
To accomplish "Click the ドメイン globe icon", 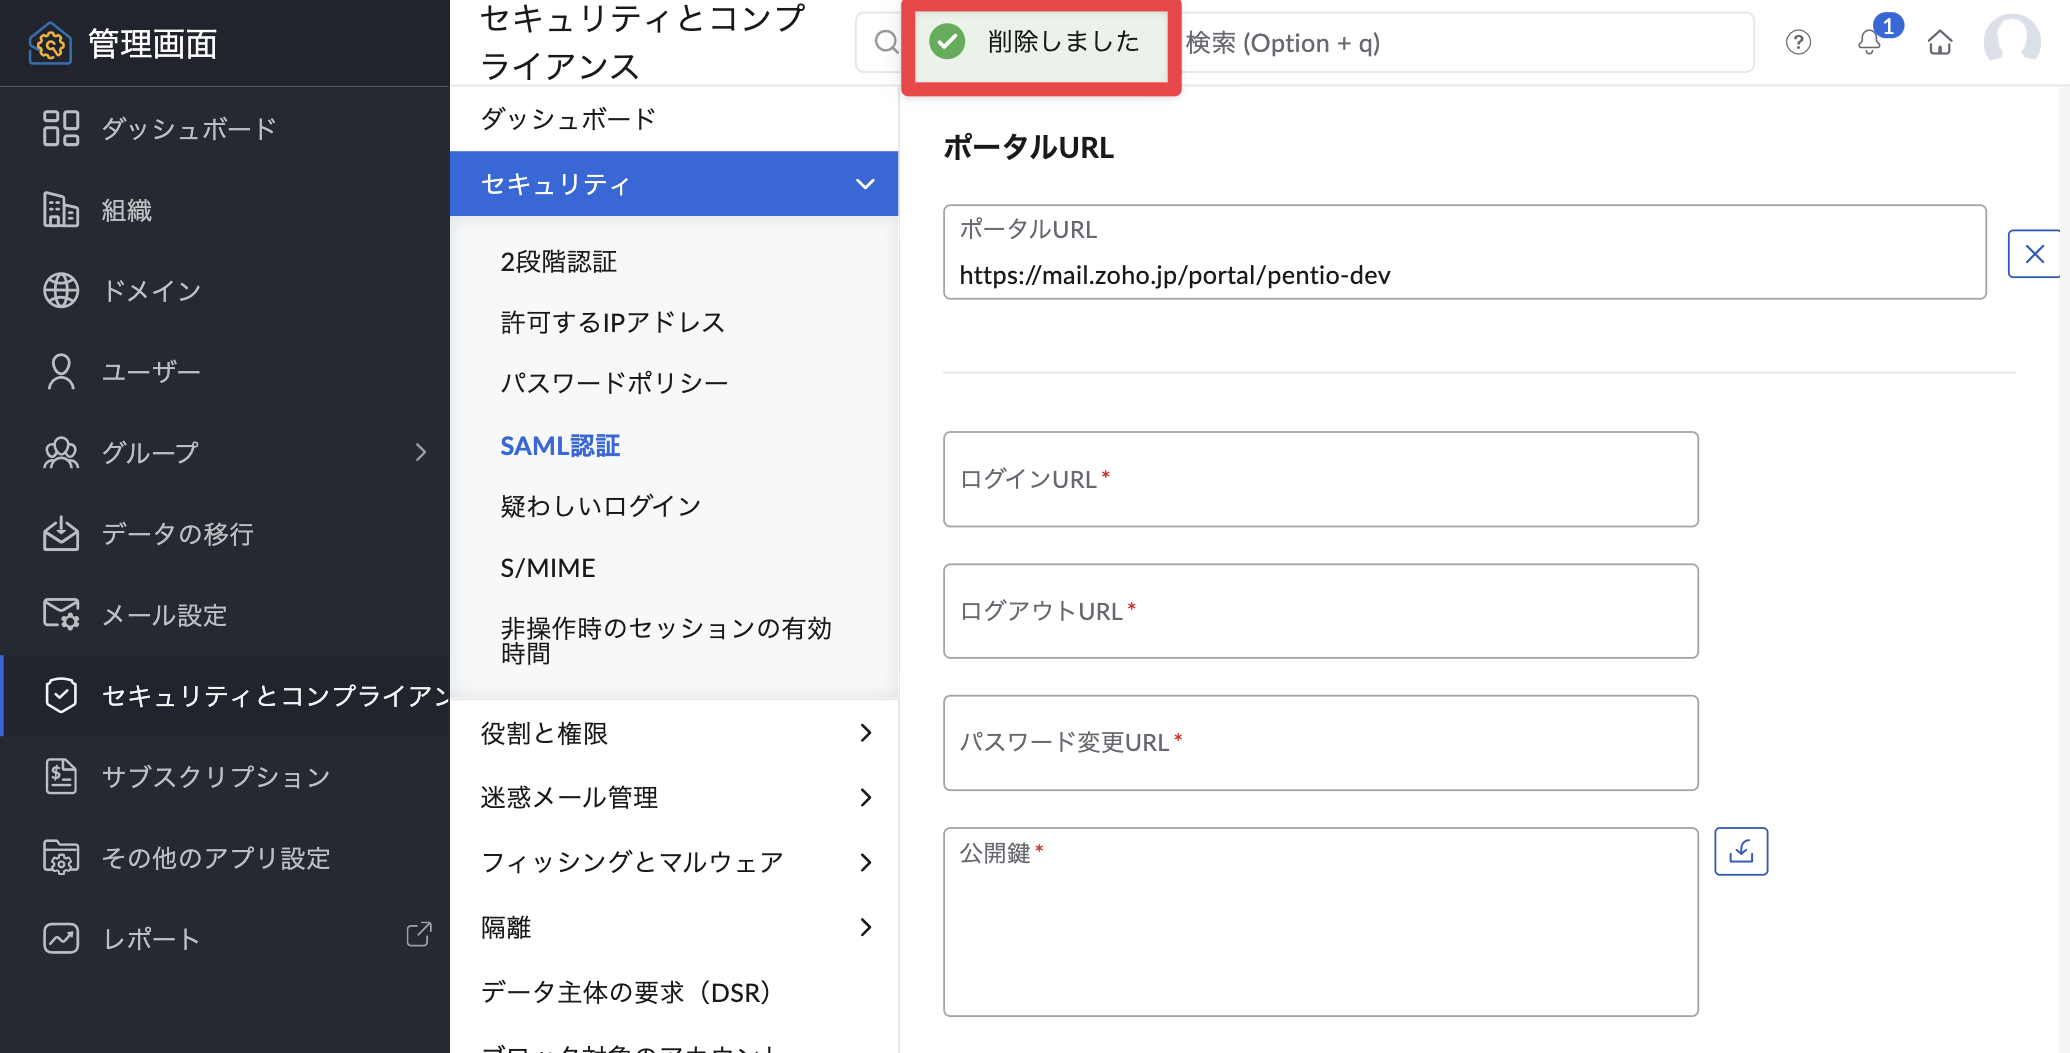I will (61, 290).
